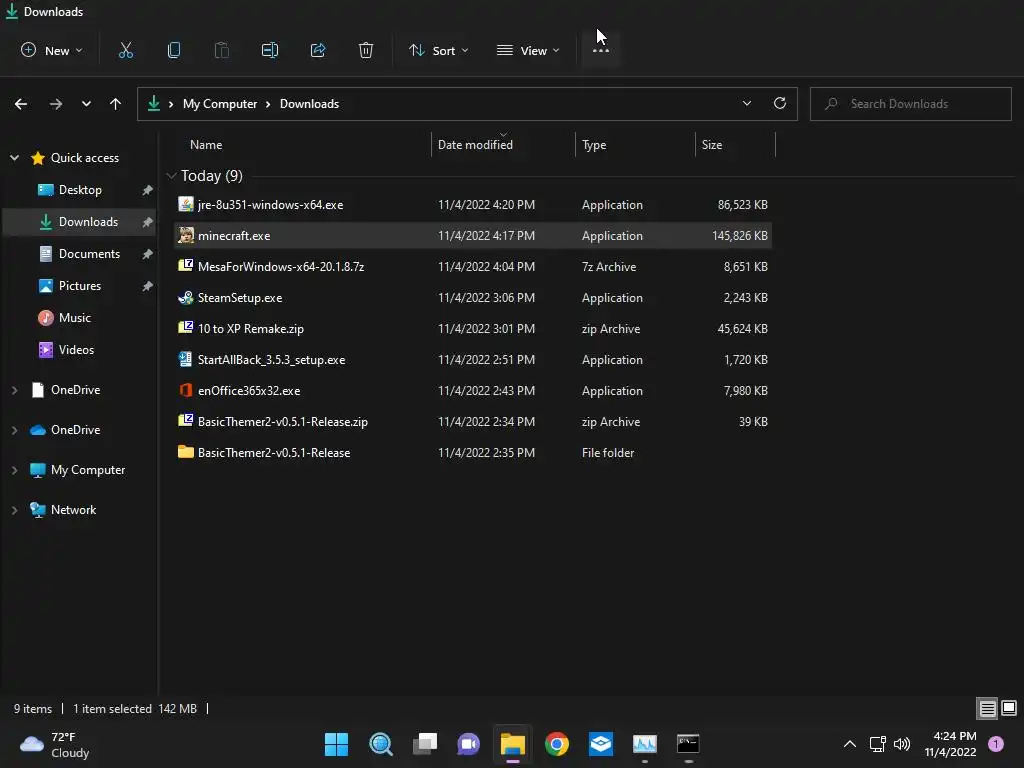Click Downloads in address breadcrumb
This screenshot has height=768, width=1024.
(x=310, y=104)
